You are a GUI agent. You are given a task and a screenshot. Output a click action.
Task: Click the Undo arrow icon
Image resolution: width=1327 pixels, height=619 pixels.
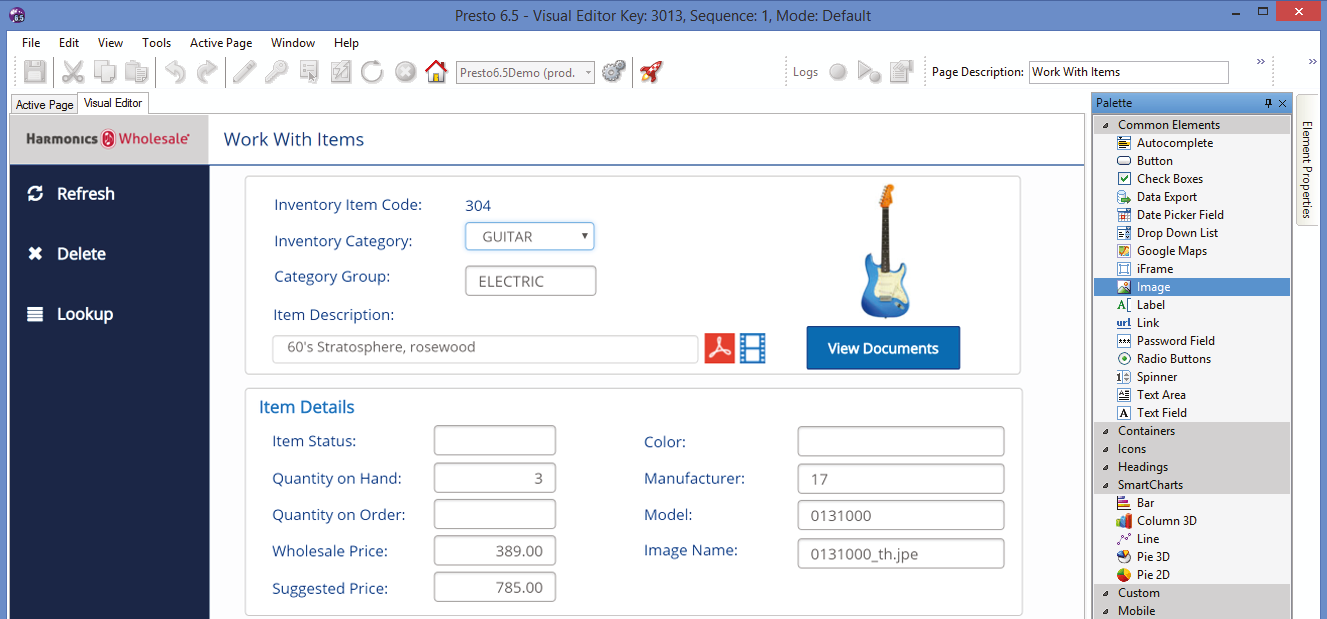pyautogui.click(x=175, y=72)
